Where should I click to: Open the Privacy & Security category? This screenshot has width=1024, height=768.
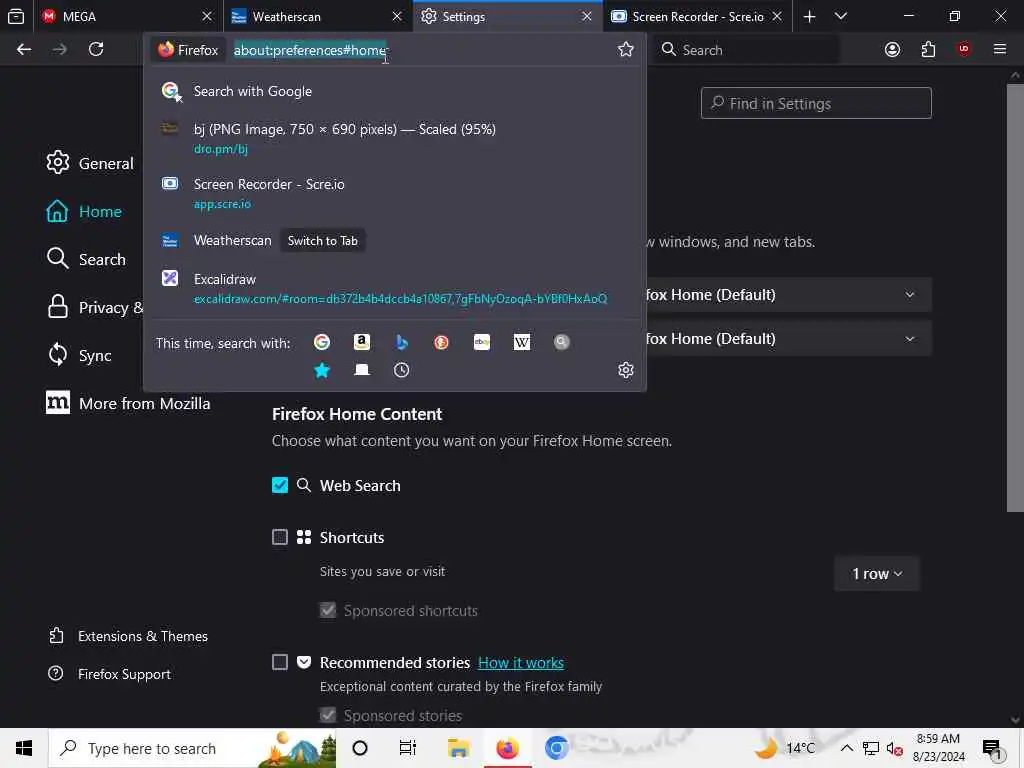[95, 307]
